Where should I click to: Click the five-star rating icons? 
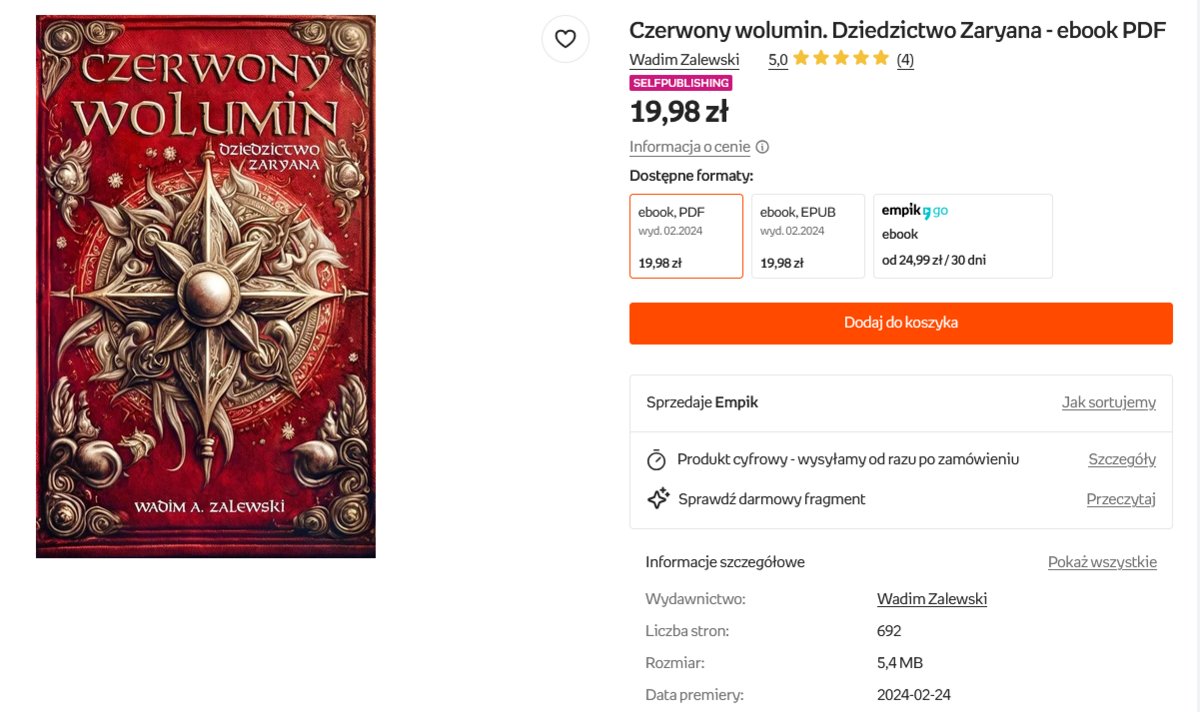[x=841, y=59]
